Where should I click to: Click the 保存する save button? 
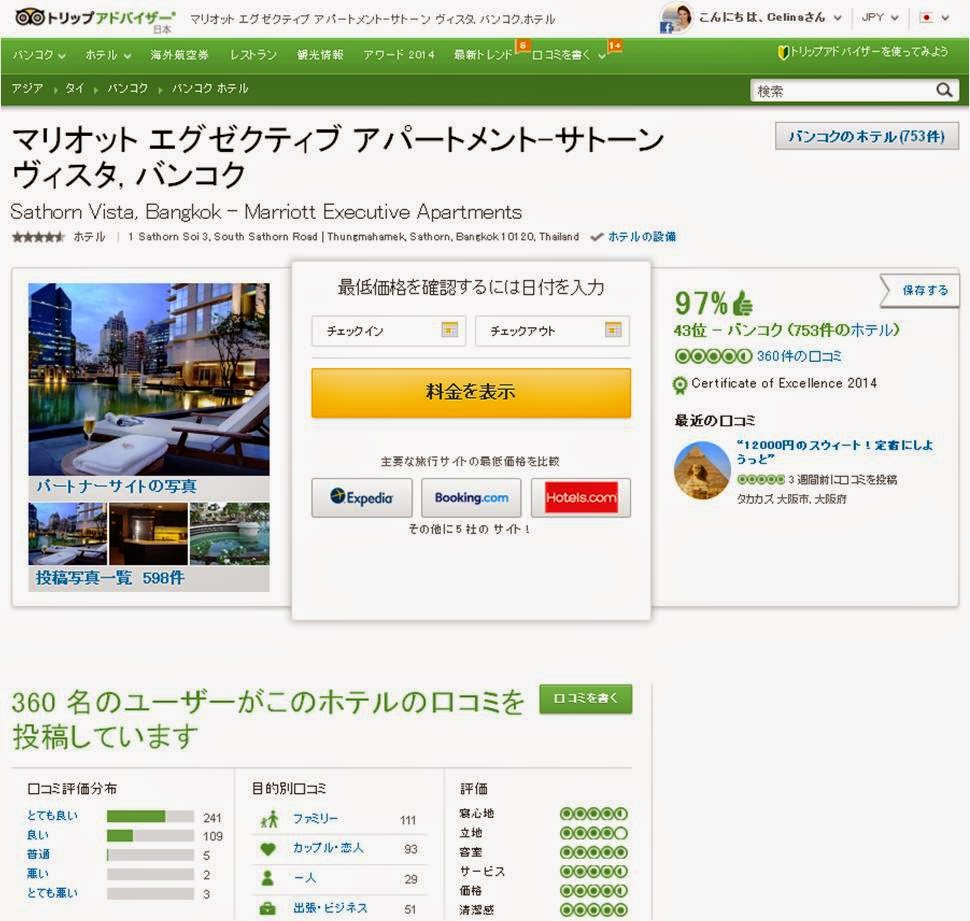click(x=919, y=290)
